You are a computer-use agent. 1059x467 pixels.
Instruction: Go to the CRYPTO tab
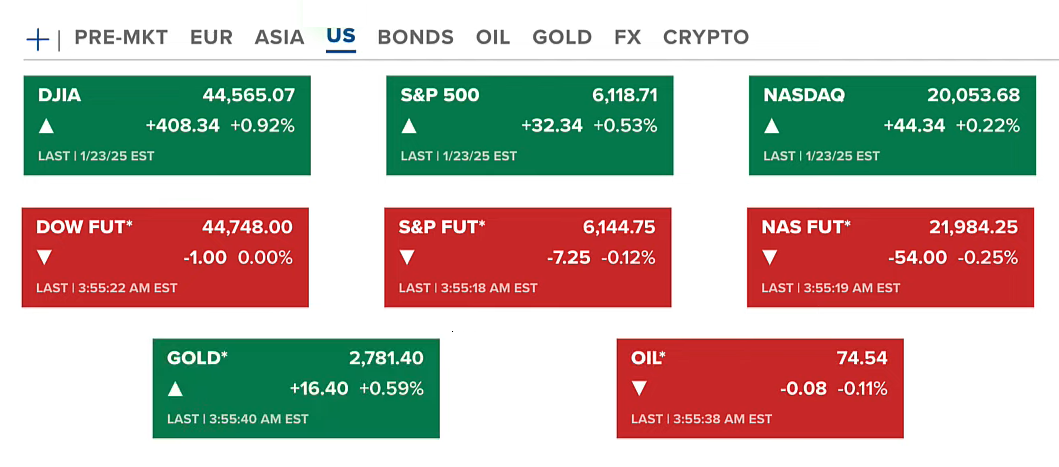click(705, 38)
